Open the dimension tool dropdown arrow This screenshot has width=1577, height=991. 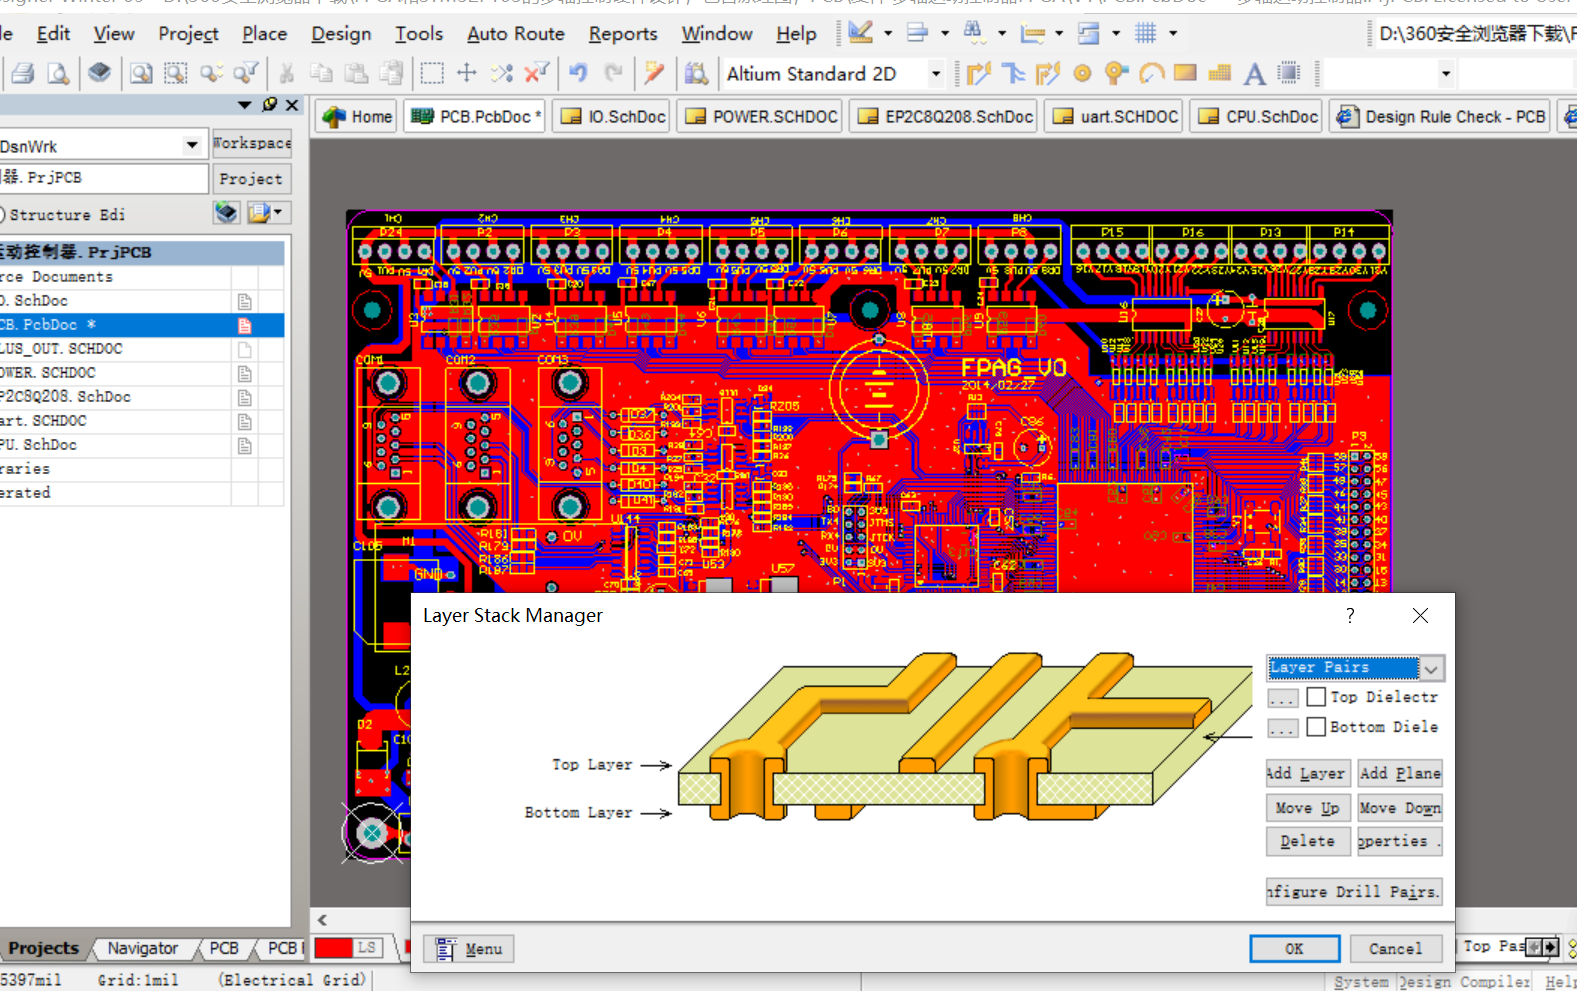(1059, 33)
